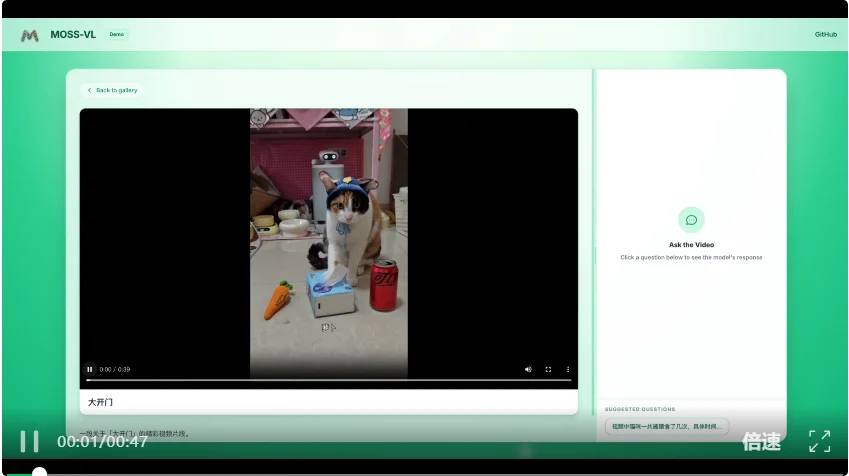
Task: Expand outer player to fullscreen
Action: (819, 441)
